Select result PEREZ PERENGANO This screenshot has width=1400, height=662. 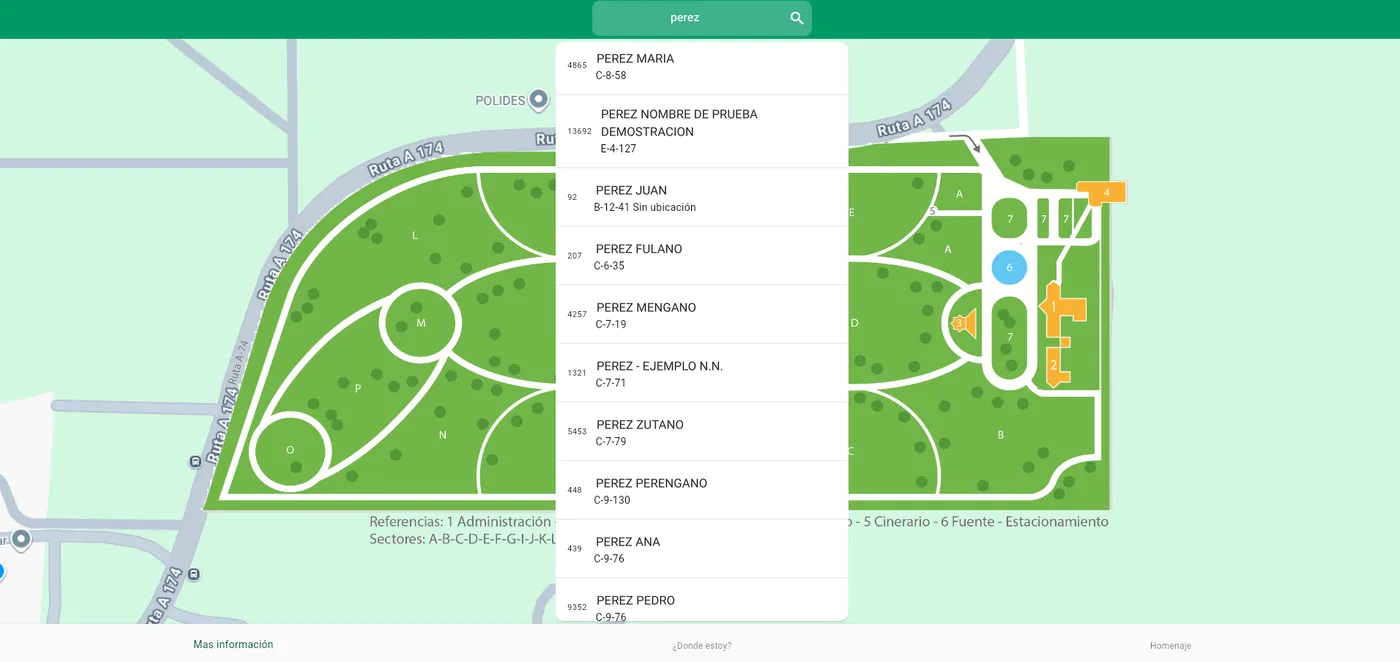pyautogui.click(x=702, y=491)
